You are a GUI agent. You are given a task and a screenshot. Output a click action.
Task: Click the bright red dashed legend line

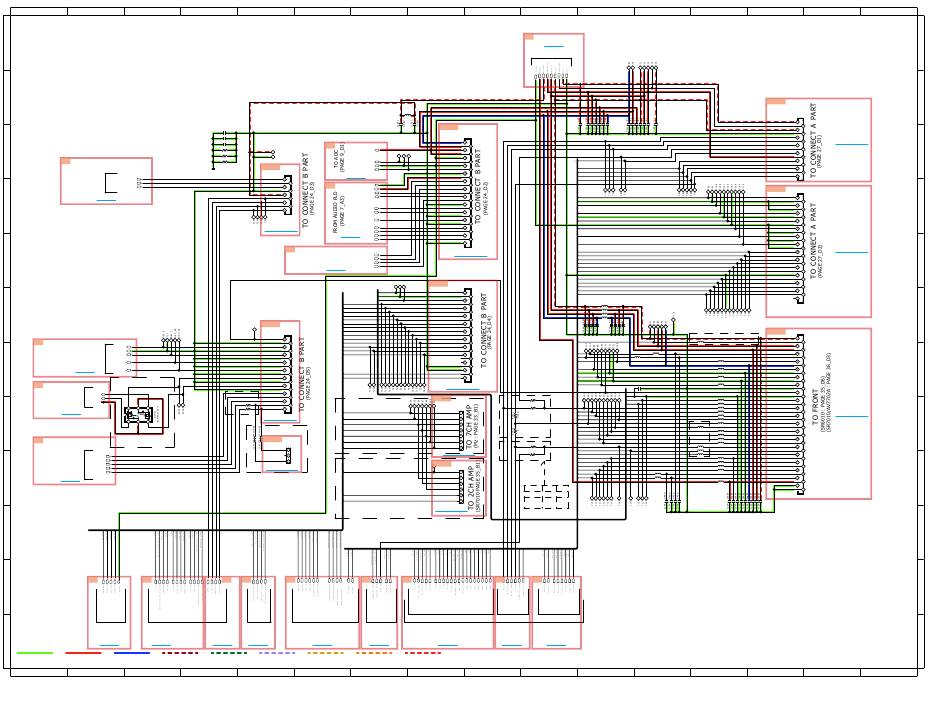[422, 653]
